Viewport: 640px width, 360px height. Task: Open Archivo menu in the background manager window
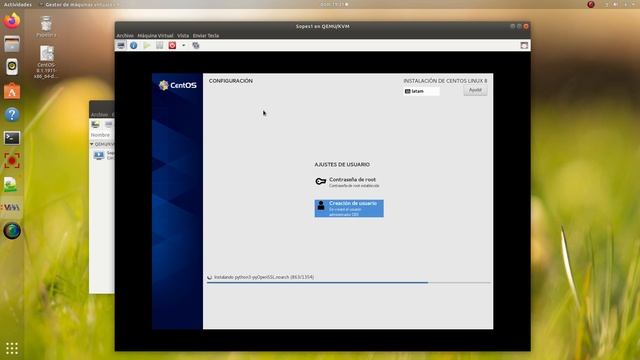tap(99, 114)
